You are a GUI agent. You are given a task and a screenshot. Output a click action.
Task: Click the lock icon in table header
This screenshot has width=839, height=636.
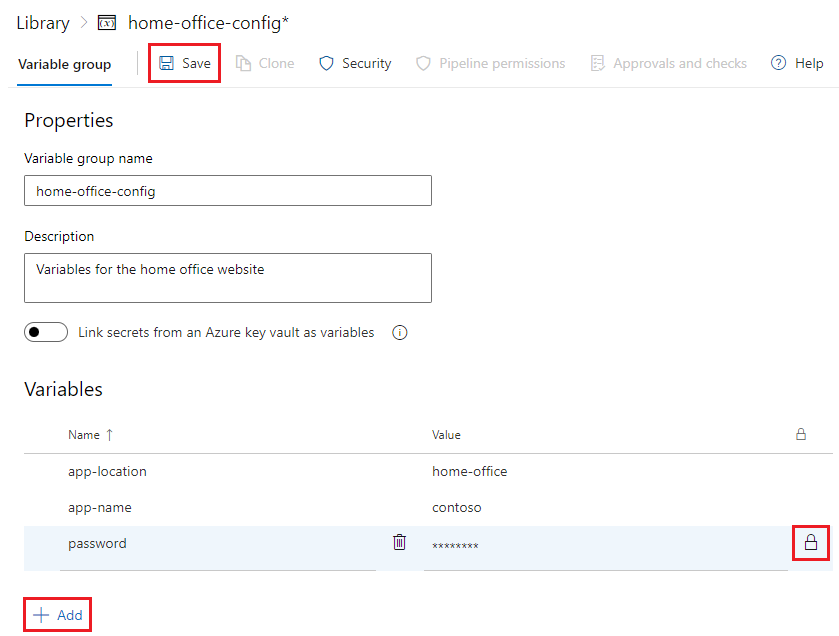click(x=801, y=434)
